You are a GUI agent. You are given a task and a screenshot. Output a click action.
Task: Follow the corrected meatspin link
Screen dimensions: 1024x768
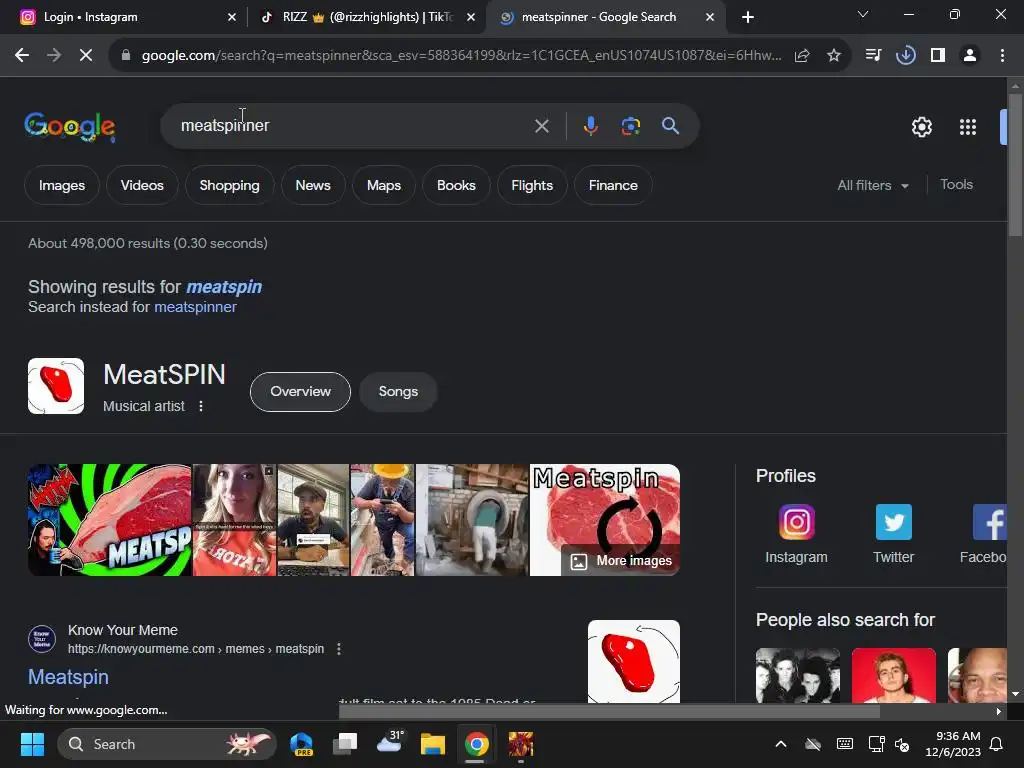[x=224, y=287]
